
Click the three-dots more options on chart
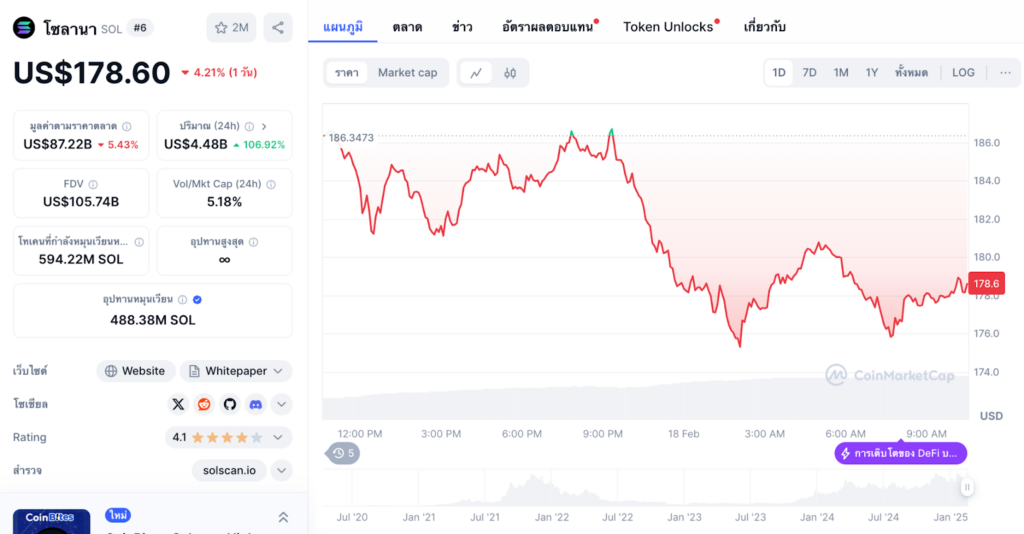(x=1005, y=73)
